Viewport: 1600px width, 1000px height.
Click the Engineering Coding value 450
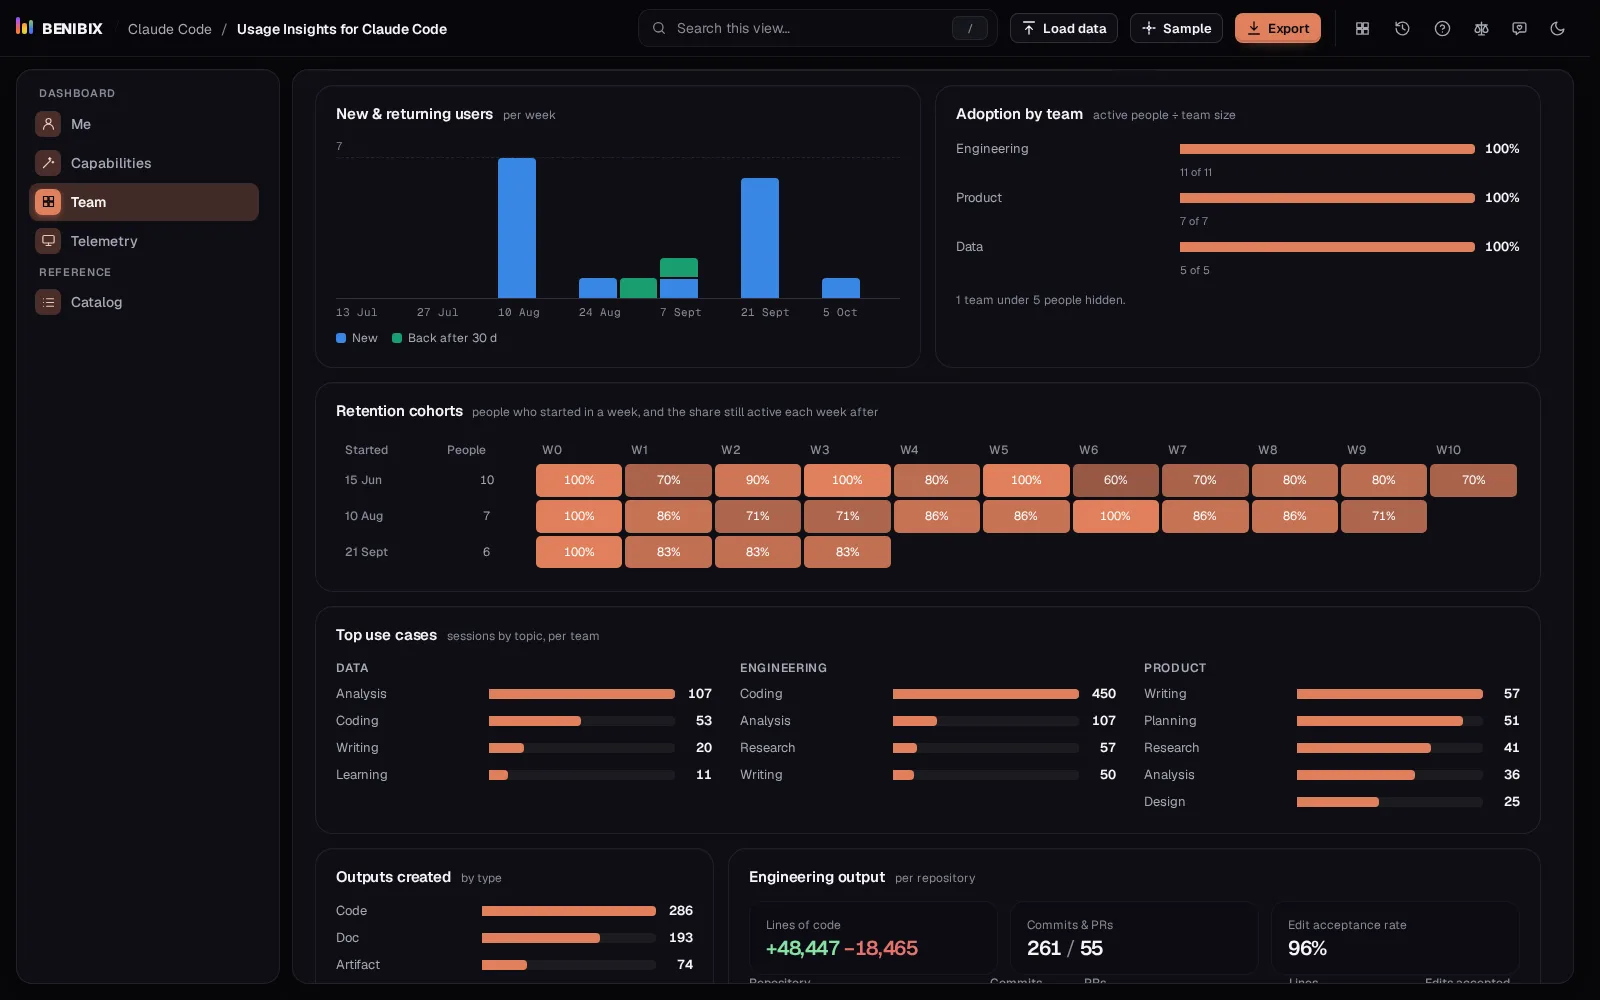click(x=1104, y=694)
